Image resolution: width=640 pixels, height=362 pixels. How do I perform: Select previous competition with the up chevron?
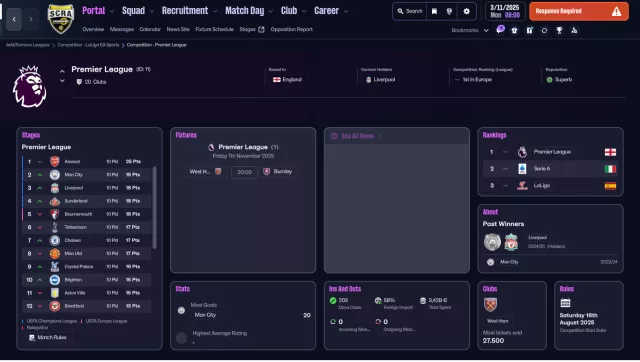click(62, 71)
